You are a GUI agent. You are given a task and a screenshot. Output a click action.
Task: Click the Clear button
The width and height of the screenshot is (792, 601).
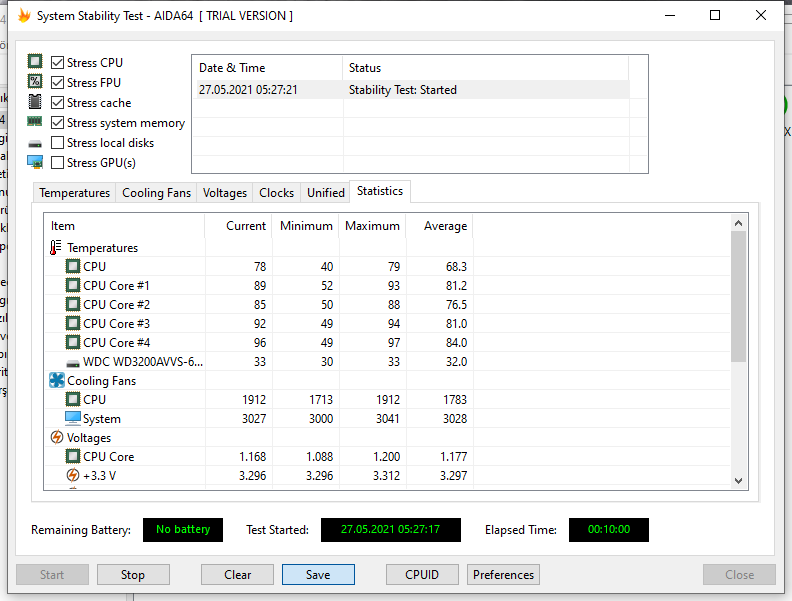(237, 575)
